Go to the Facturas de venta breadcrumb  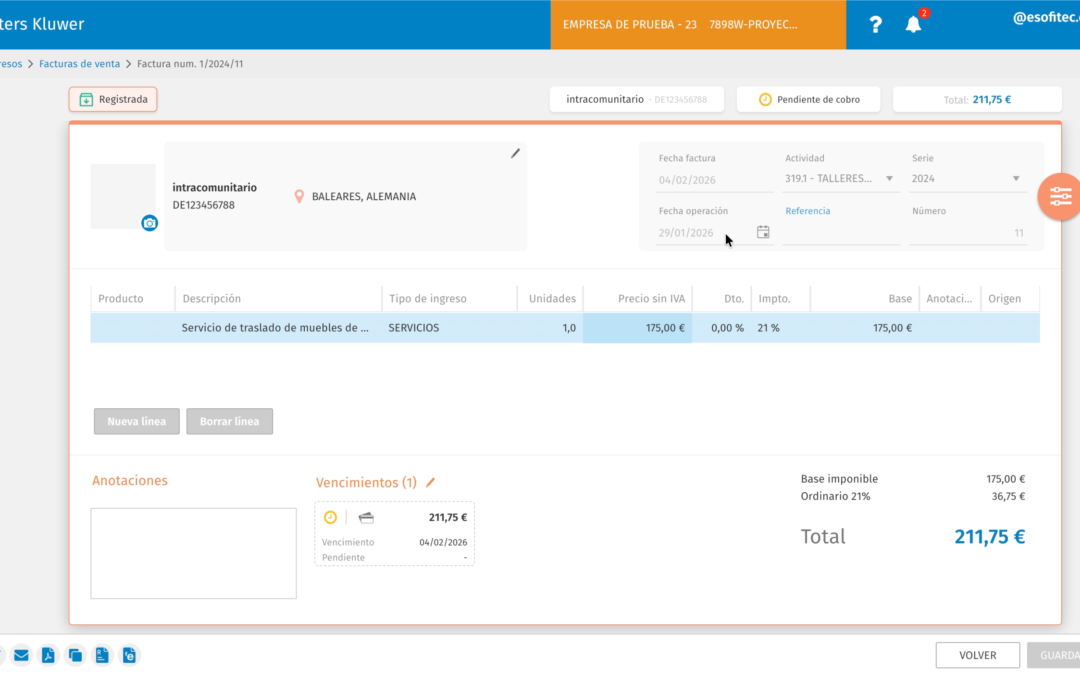(79, 63)
